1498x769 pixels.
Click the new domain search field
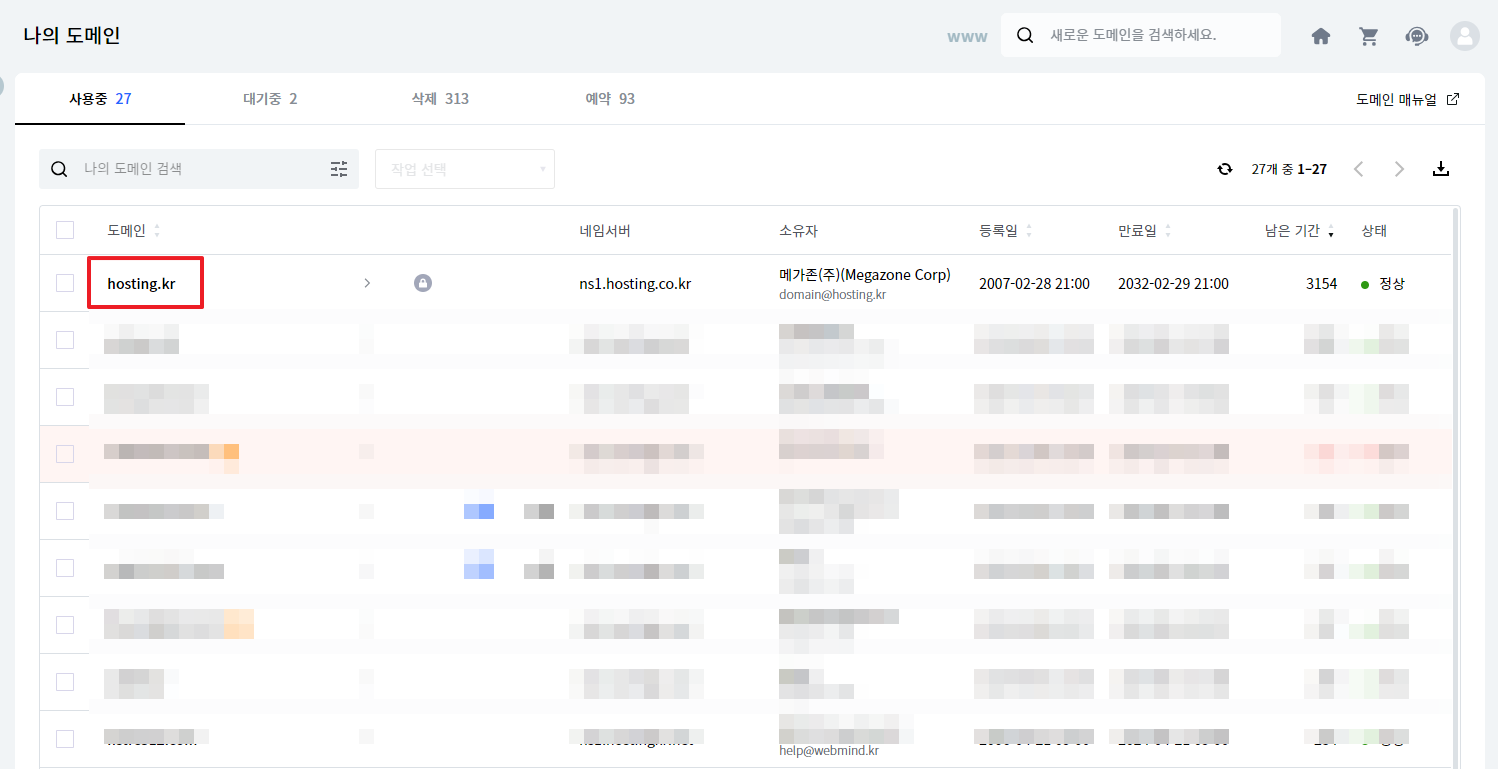(x=1150, y=35)
